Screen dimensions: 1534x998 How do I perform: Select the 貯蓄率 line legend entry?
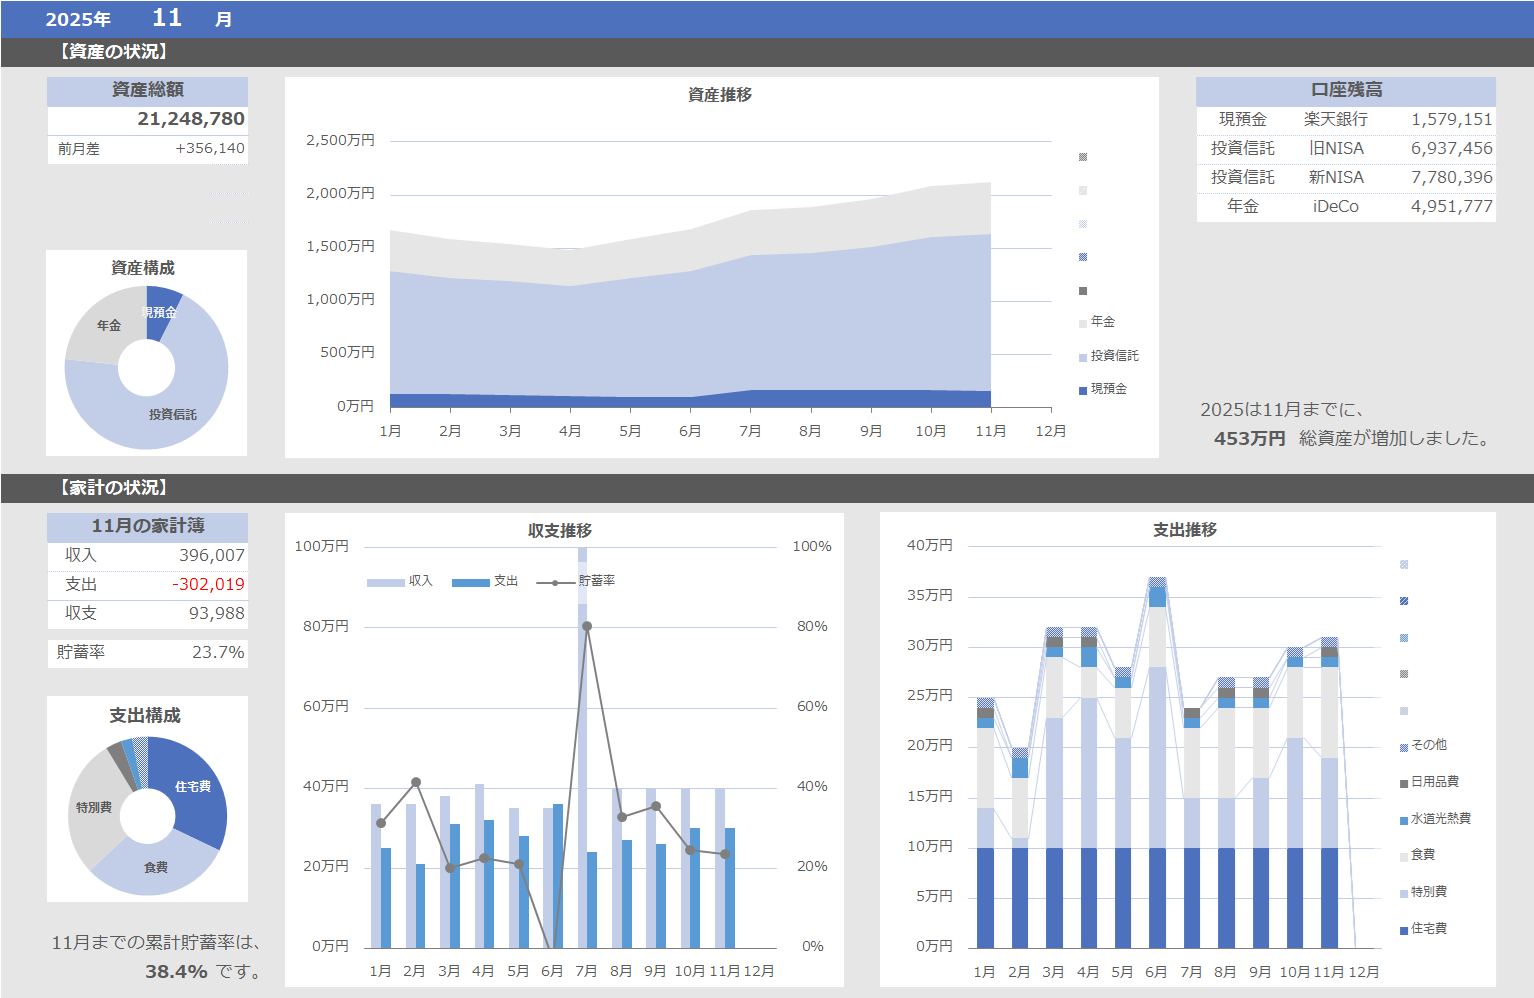tap(556, 582)
